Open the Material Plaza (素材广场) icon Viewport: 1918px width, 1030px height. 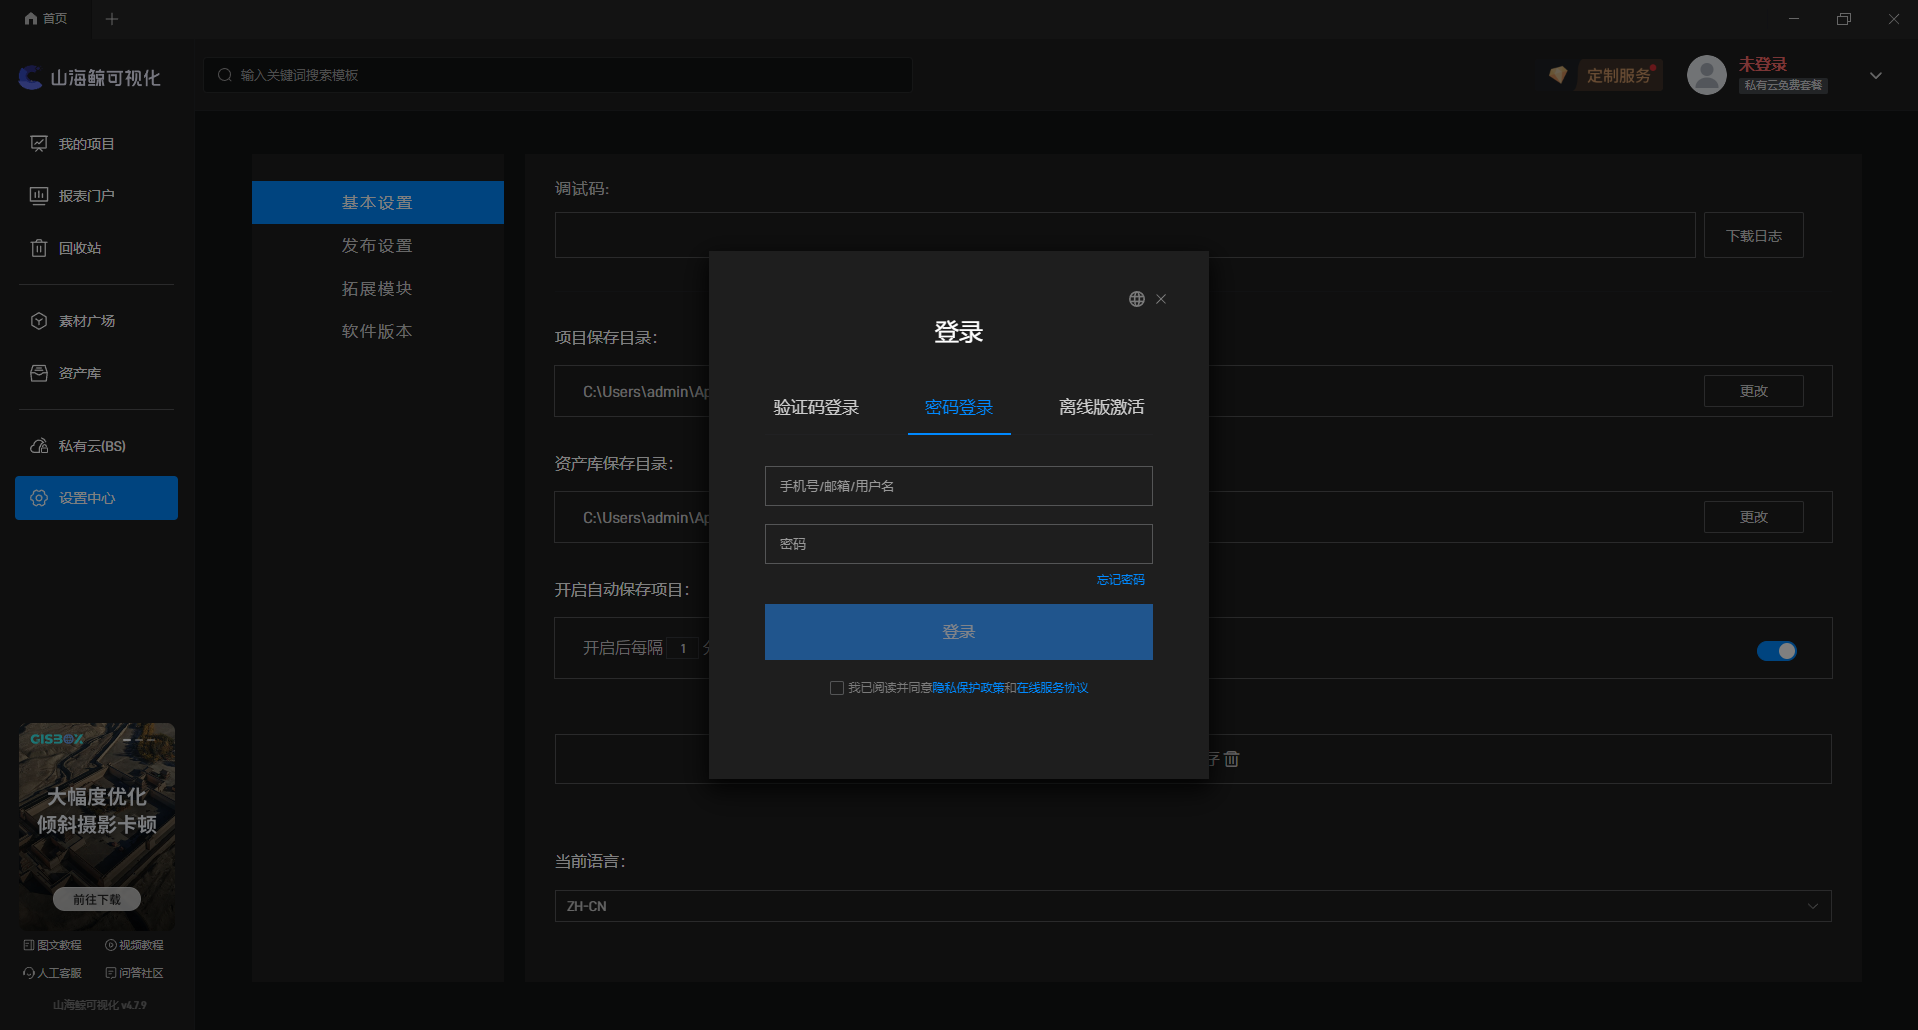coord(39,321)
